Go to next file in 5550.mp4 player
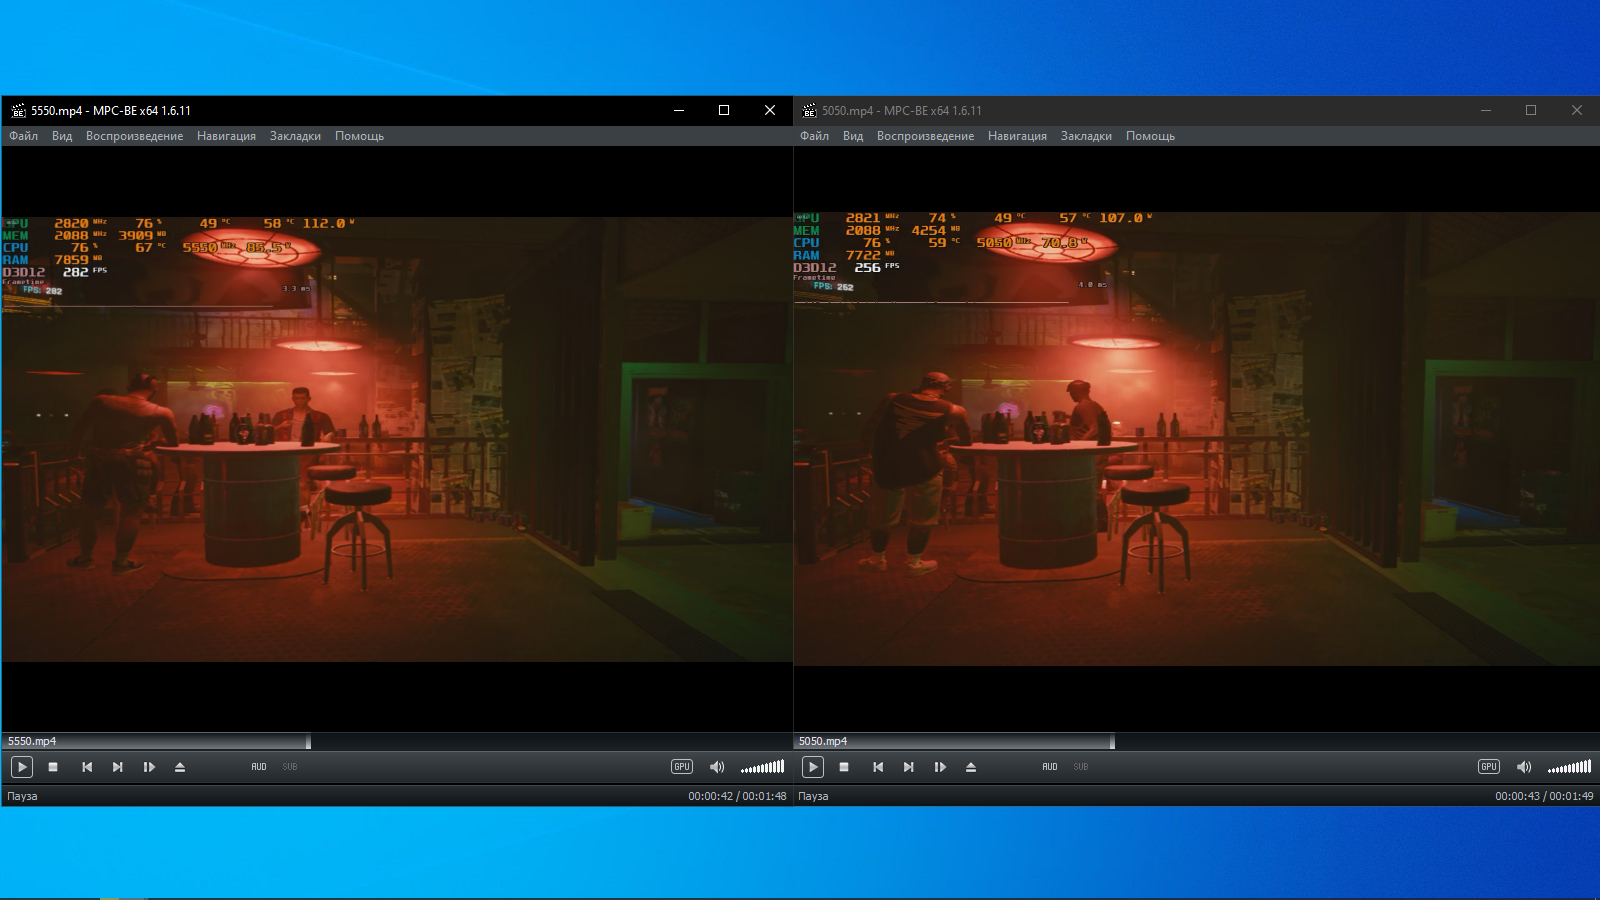The image size is (1600, 900). [x=118, y=767]
